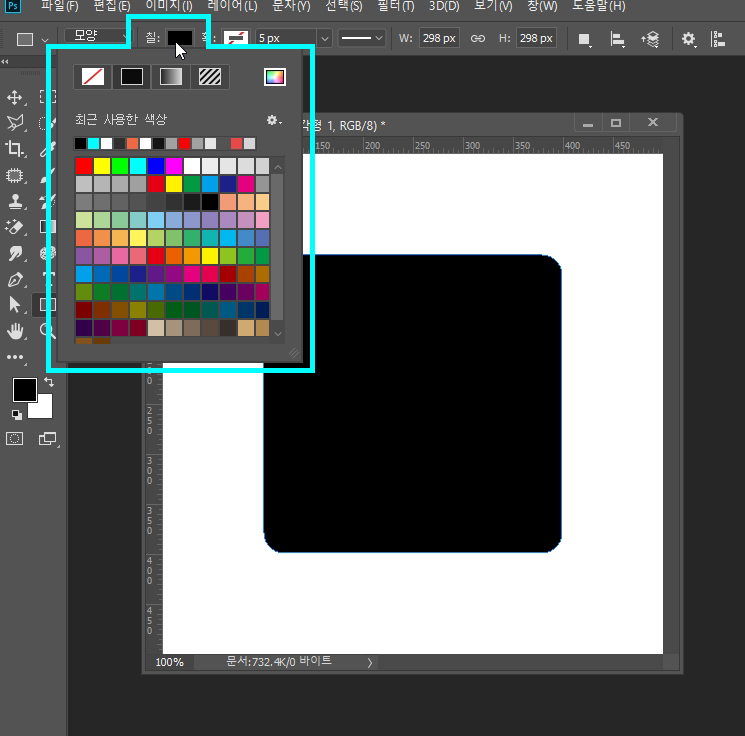The width and height of the screenshot is (745, 736).
Task: Open the gear shape options dropdown
Action: point(688,39)
